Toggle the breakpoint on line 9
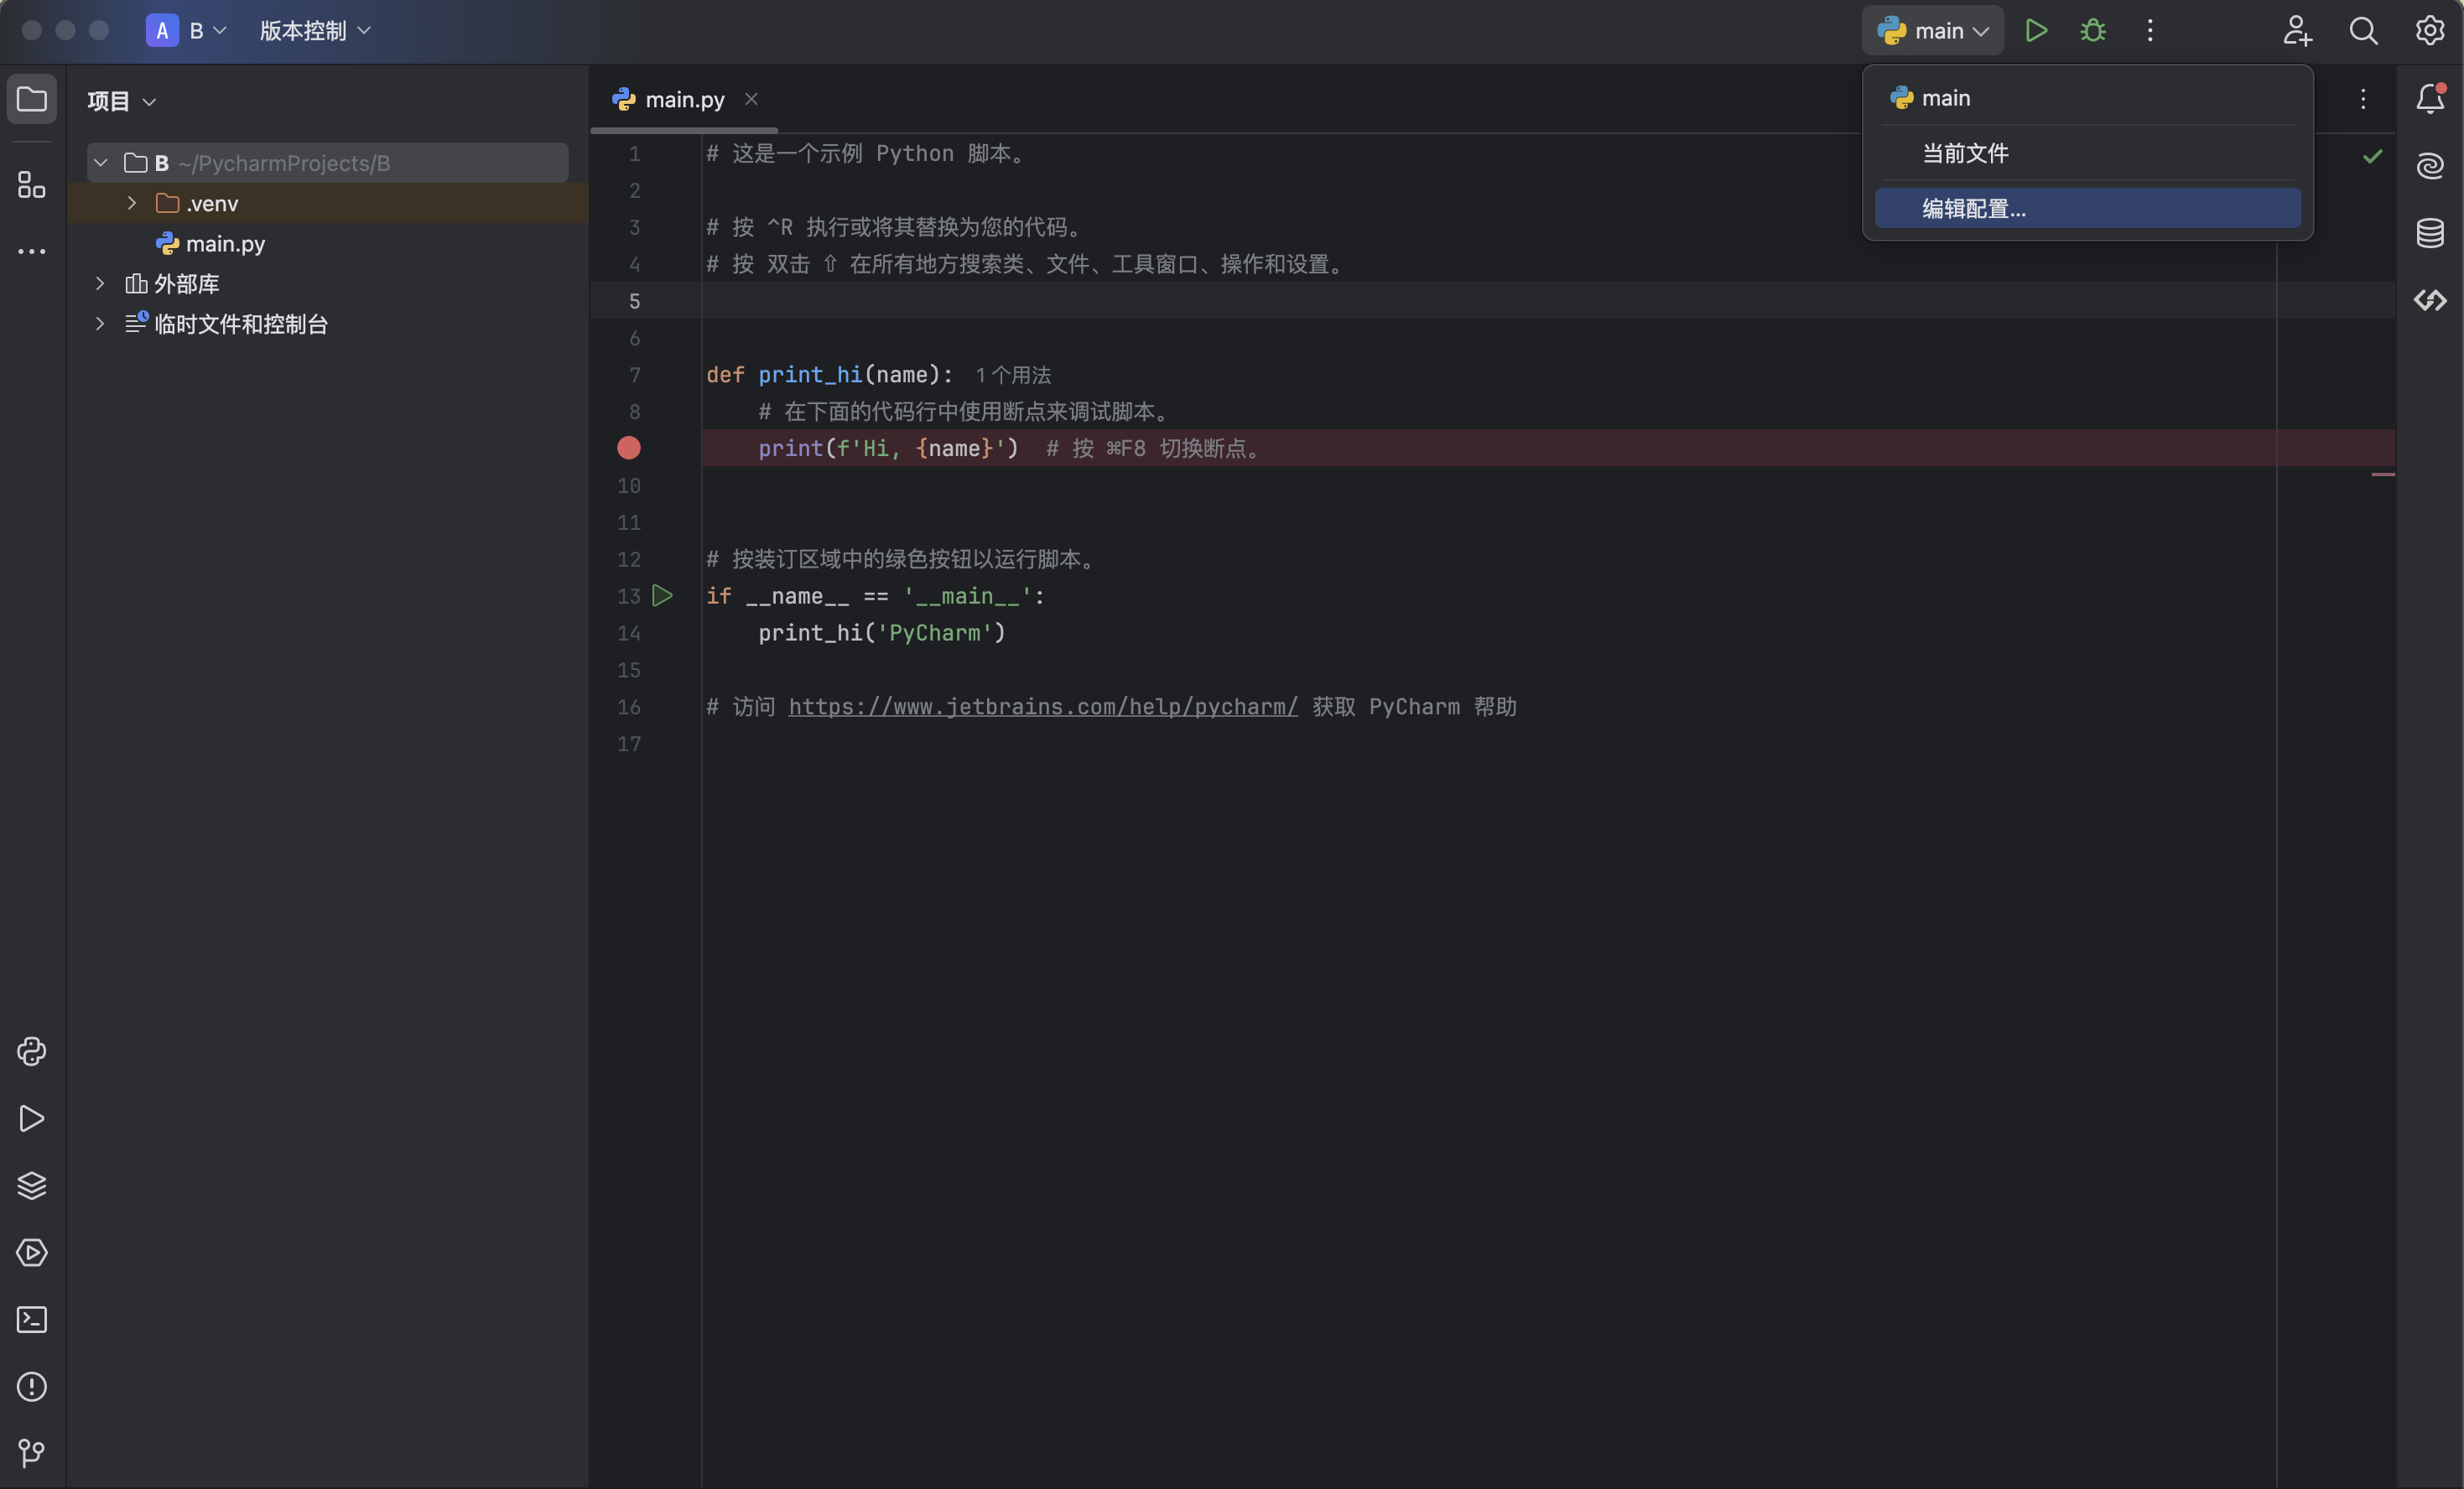2464x1489 pixels. tap(628, 448)
